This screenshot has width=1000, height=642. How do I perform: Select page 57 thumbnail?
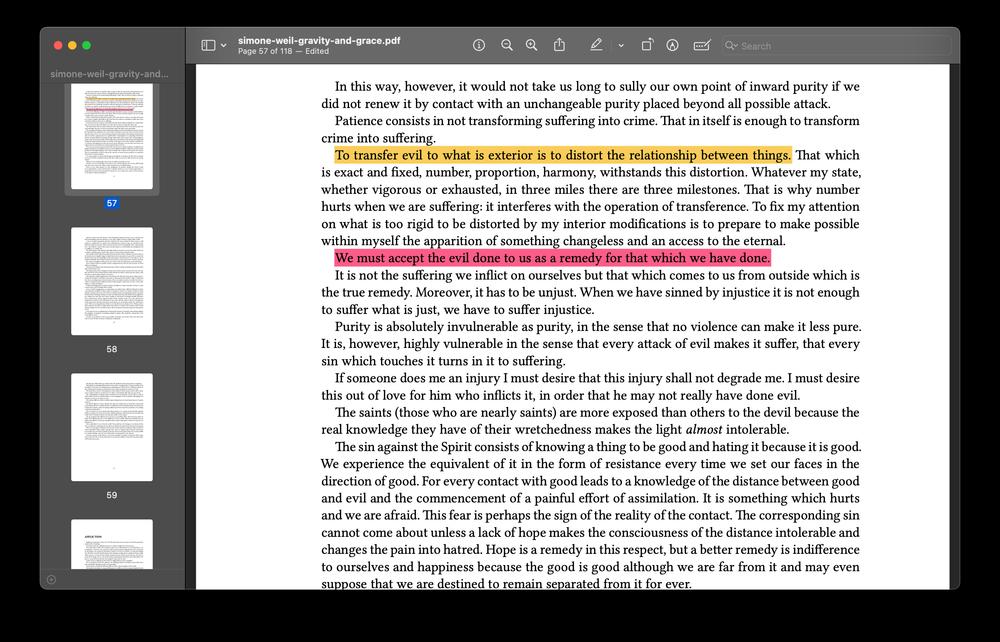tap(112, 136)
